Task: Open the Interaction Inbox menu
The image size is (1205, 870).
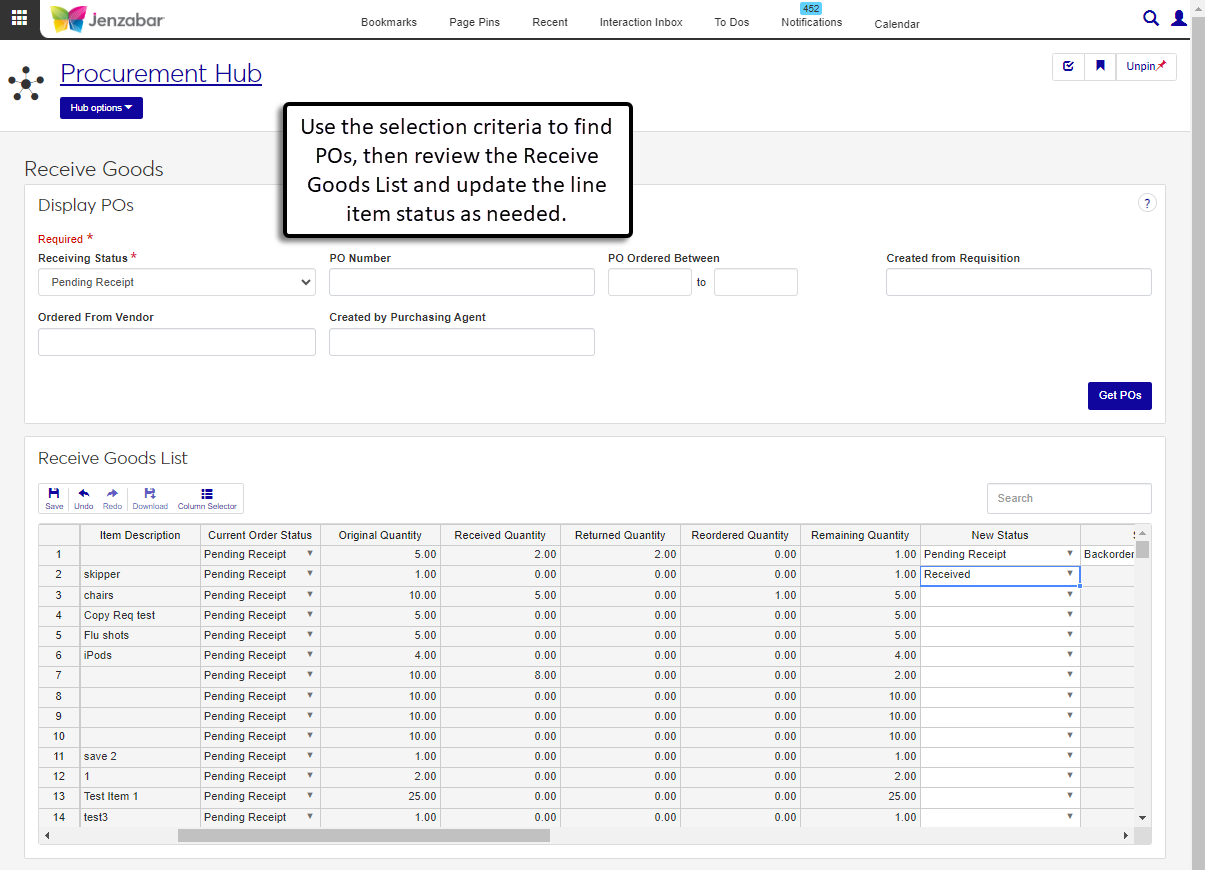Action: coord(641,22)
